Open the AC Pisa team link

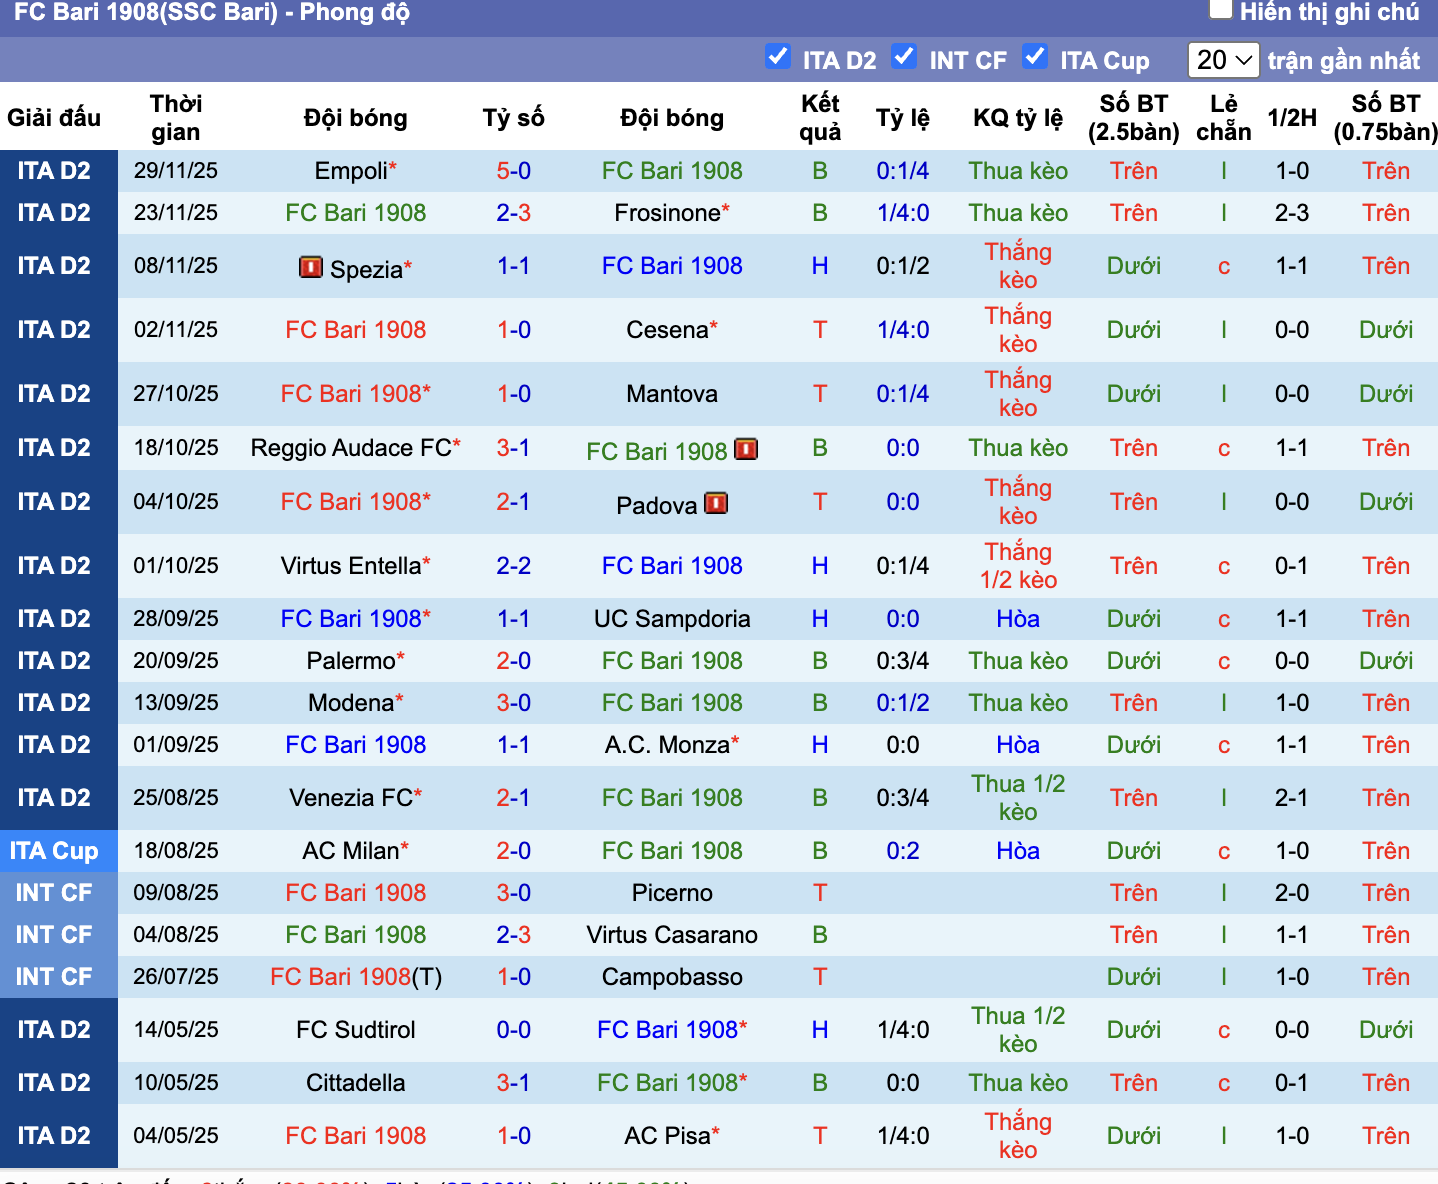667,1136
